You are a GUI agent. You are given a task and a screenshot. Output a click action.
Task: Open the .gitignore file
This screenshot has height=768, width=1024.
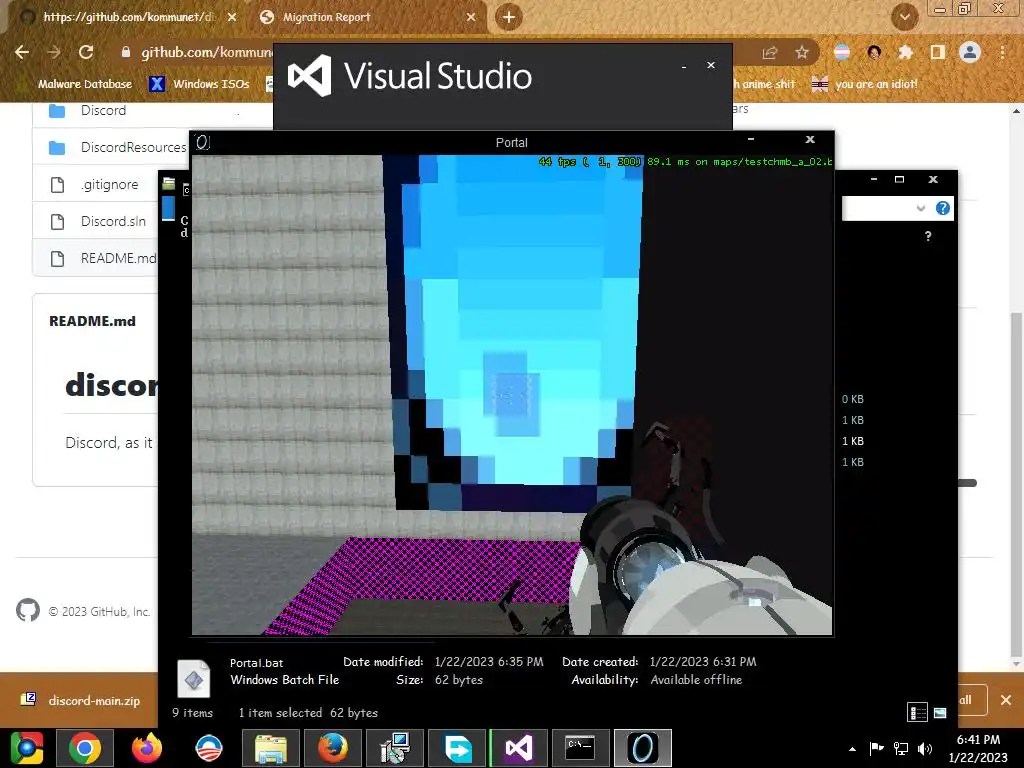110,185
